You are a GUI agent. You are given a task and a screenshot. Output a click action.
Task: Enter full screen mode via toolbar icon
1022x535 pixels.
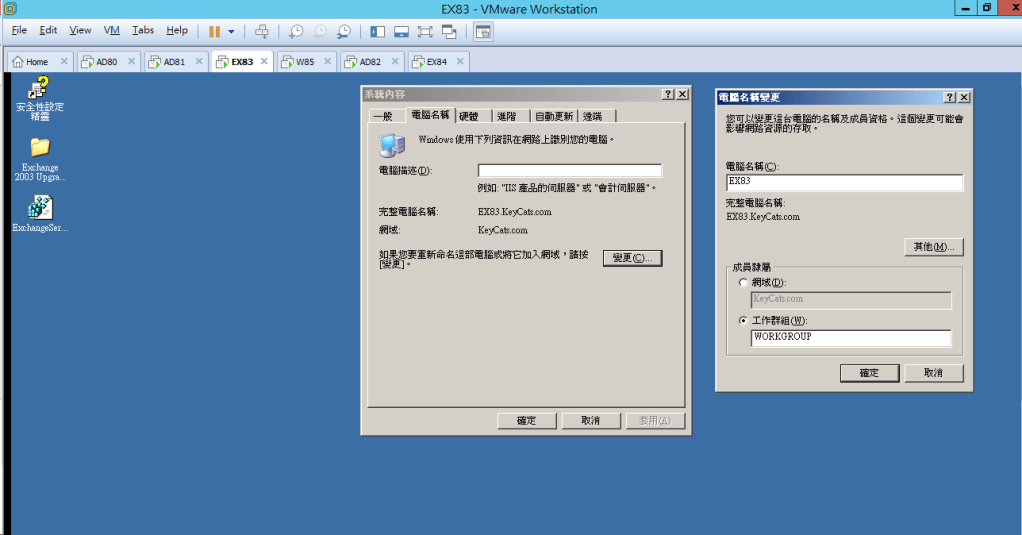[x=424, y=31]
